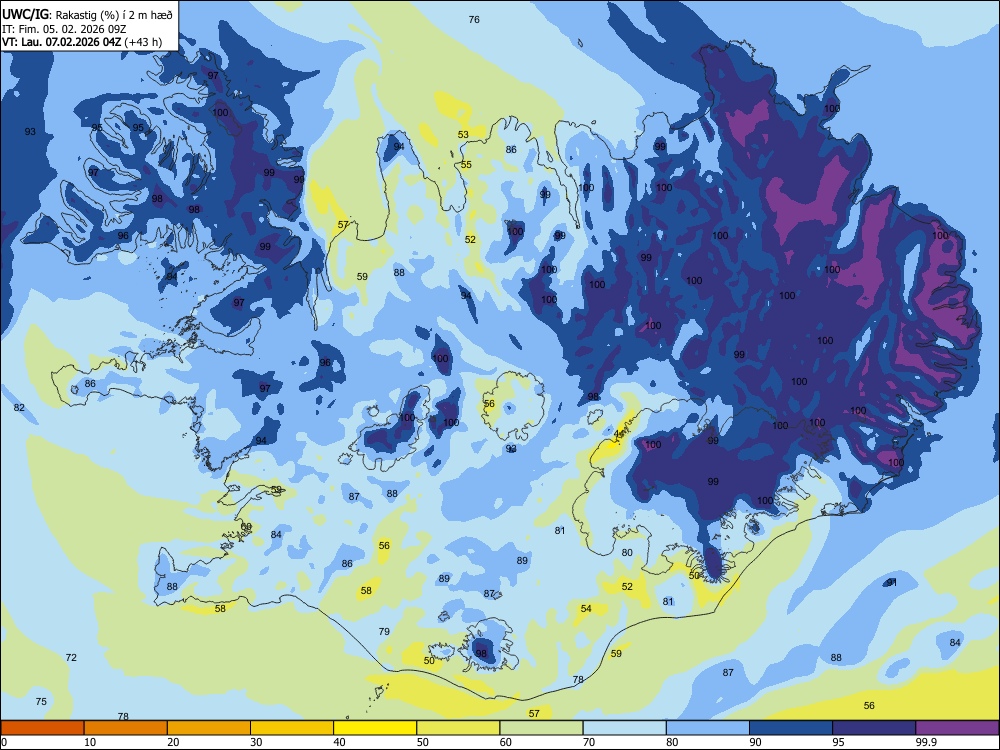
Task: Click the '54' humidity value on the map
Action: click(x=586, y=608)
